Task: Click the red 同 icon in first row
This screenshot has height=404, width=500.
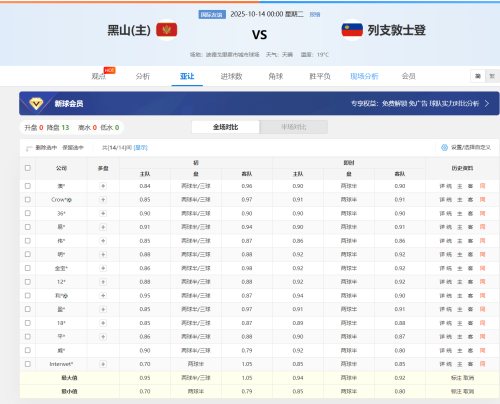Action: (482, 186)
